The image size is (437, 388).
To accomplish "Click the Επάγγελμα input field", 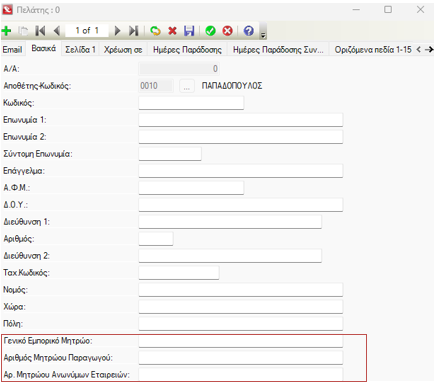I will tap(241, 171).
